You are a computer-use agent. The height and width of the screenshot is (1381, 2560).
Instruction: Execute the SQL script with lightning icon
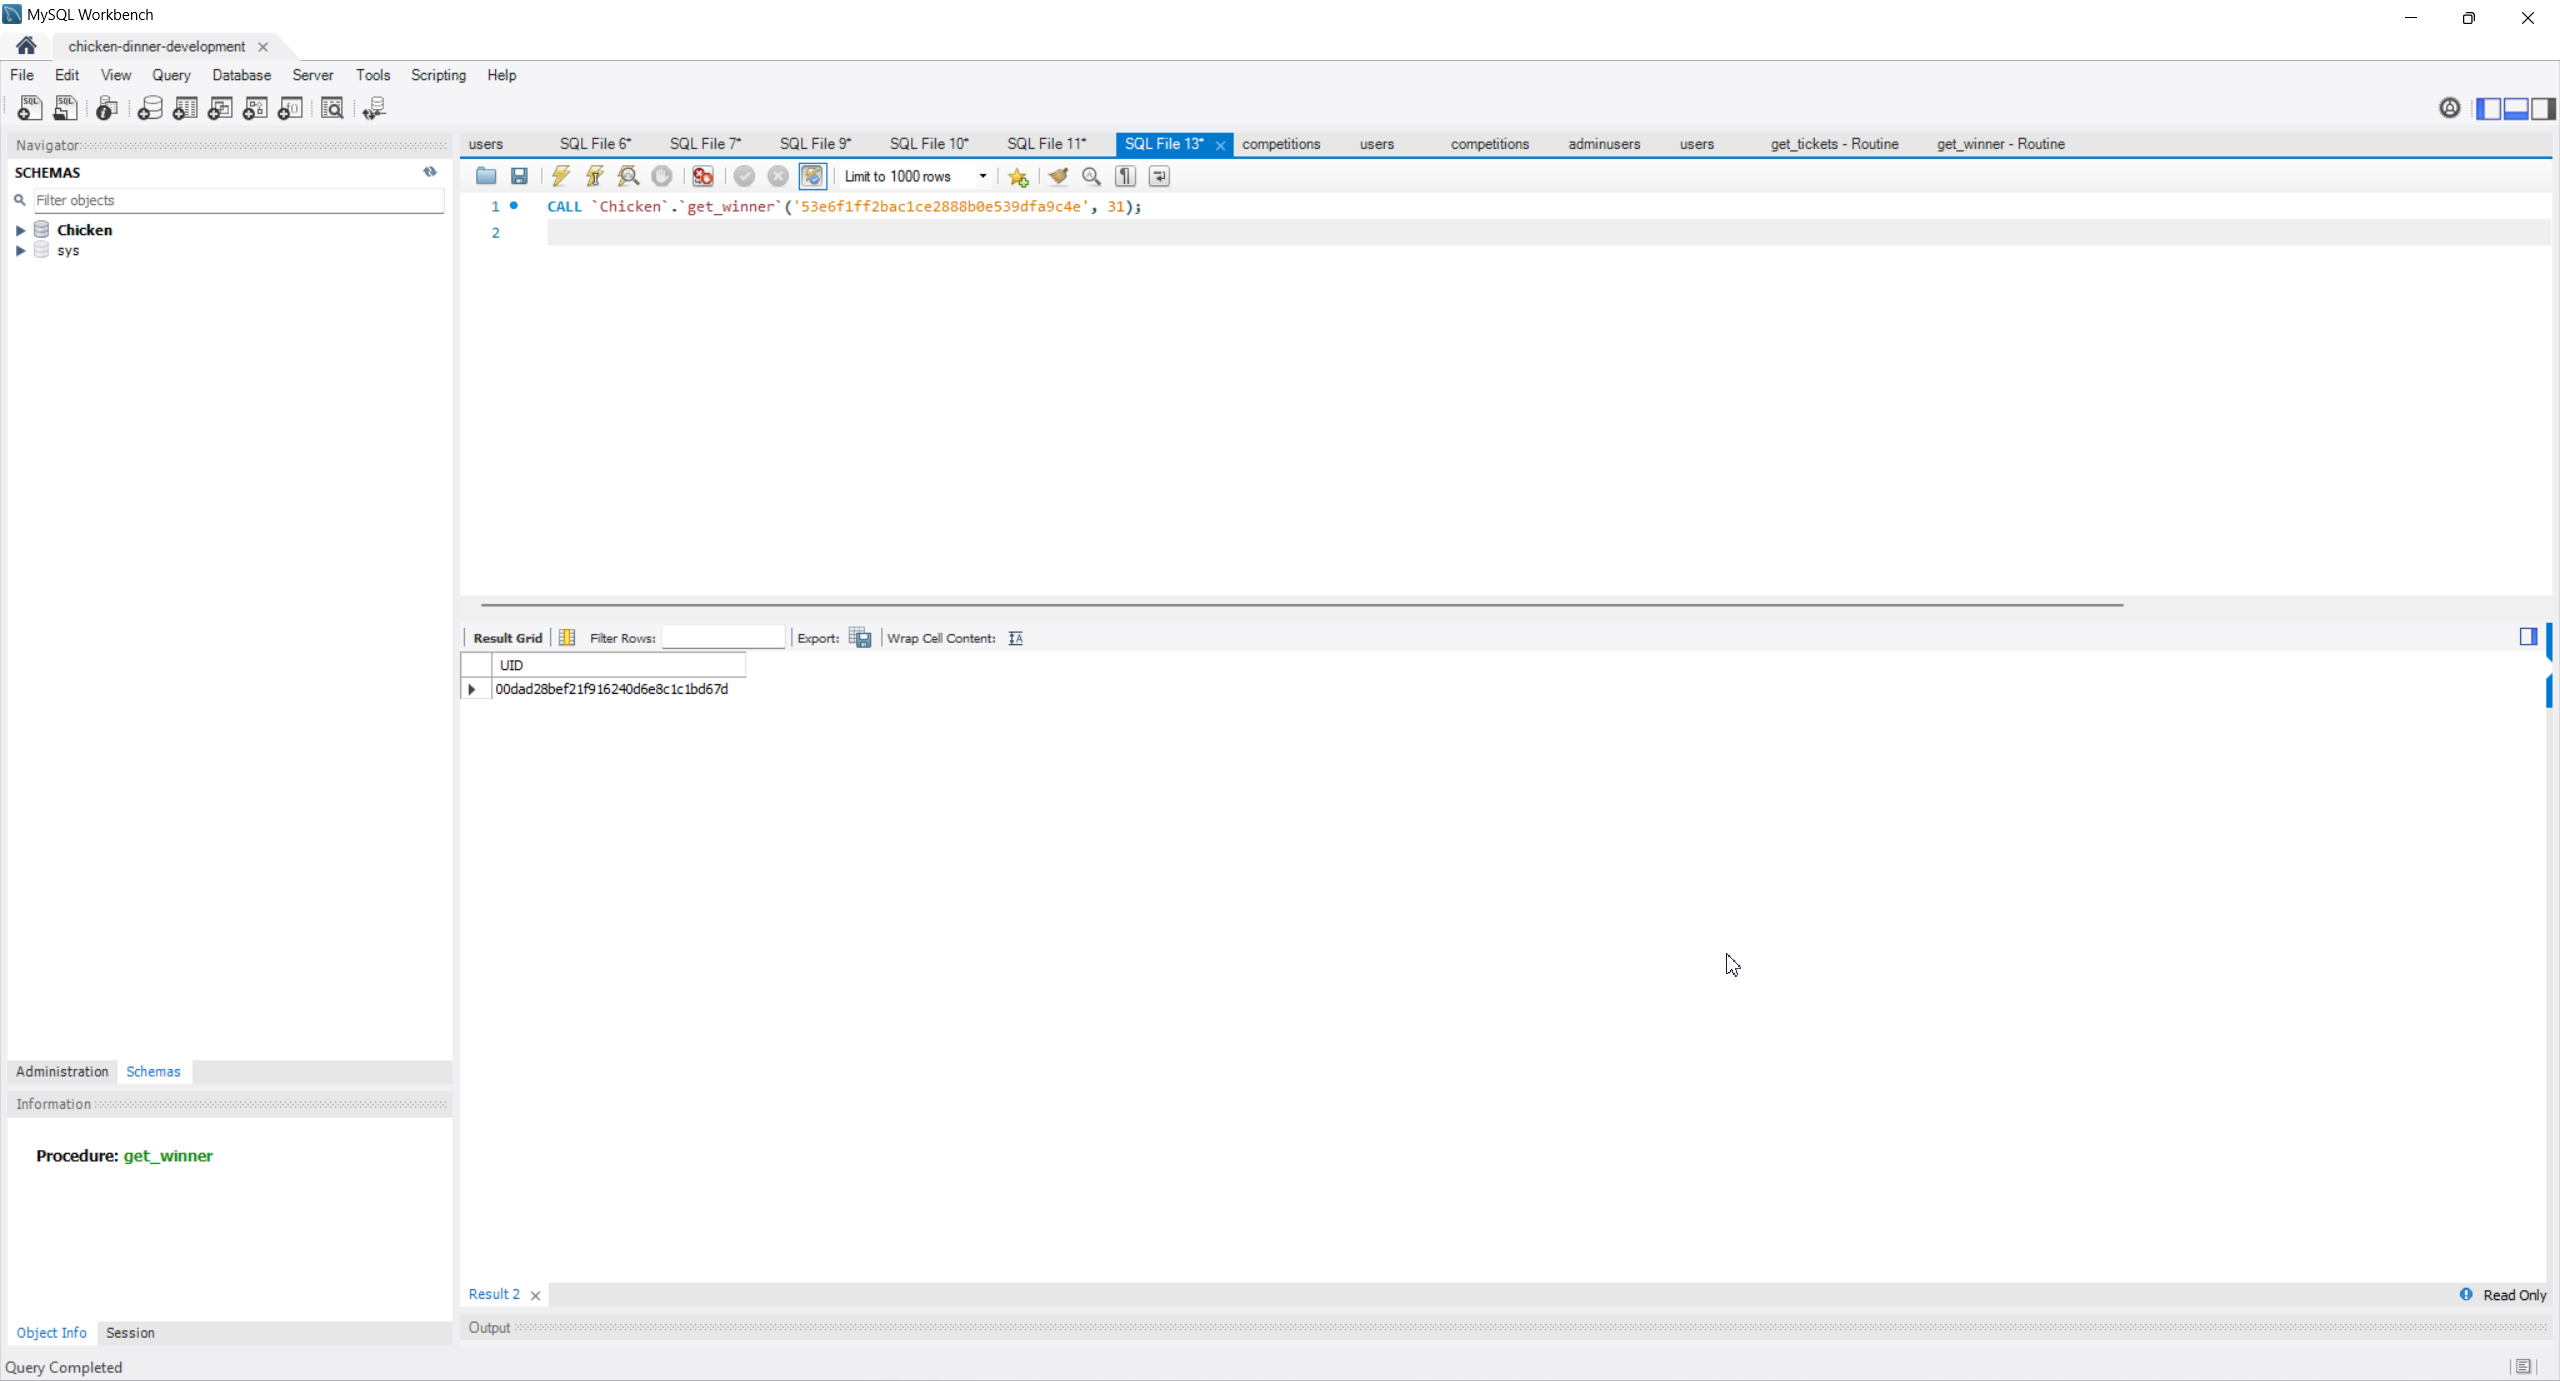coord(561,176)
